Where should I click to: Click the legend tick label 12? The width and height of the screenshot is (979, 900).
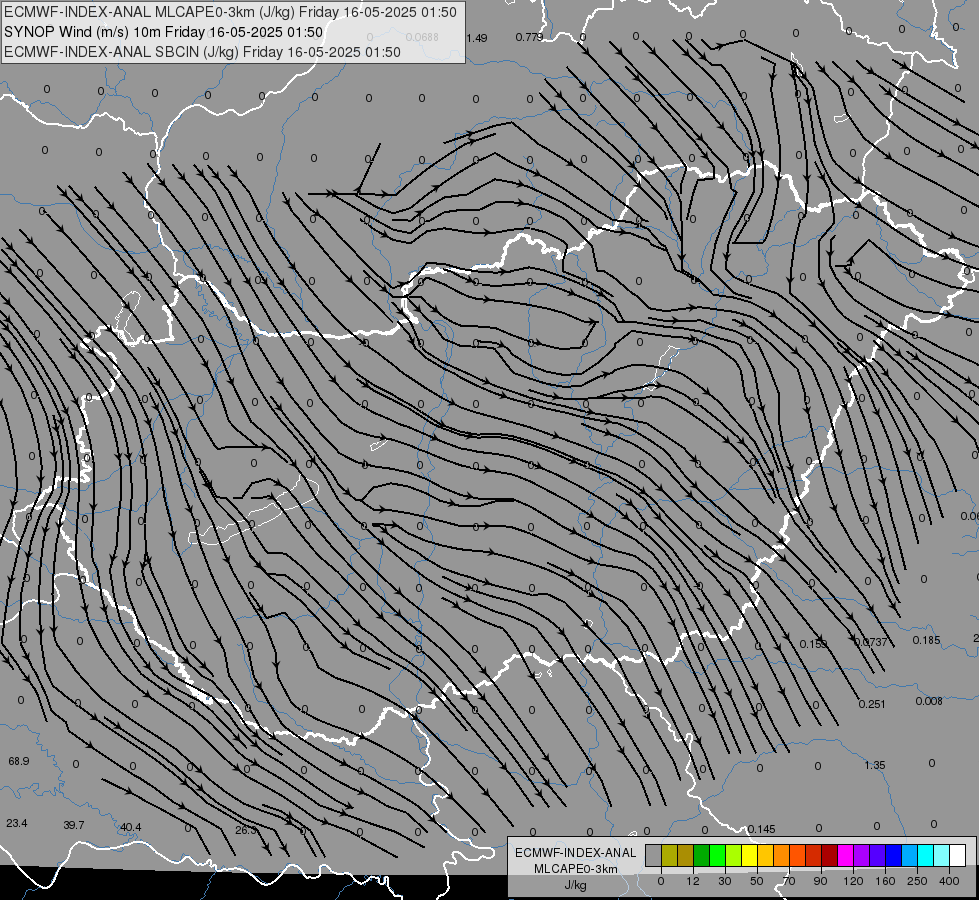[x=692, y=881]
